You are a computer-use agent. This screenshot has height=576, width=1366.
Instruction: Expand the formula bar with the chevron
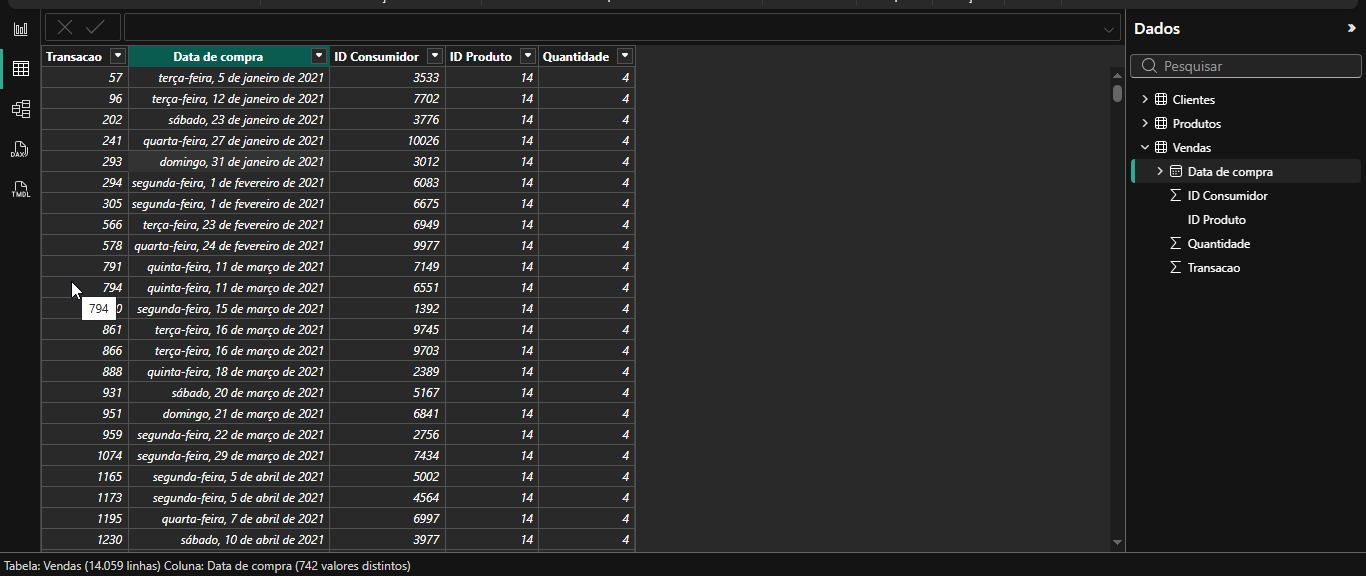click(x=1109, y=29)
